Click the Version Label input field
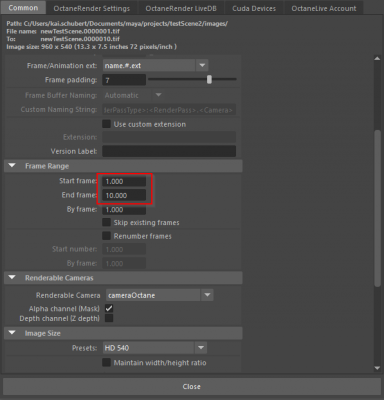The image size is (384, 400). tap(169, 151)
